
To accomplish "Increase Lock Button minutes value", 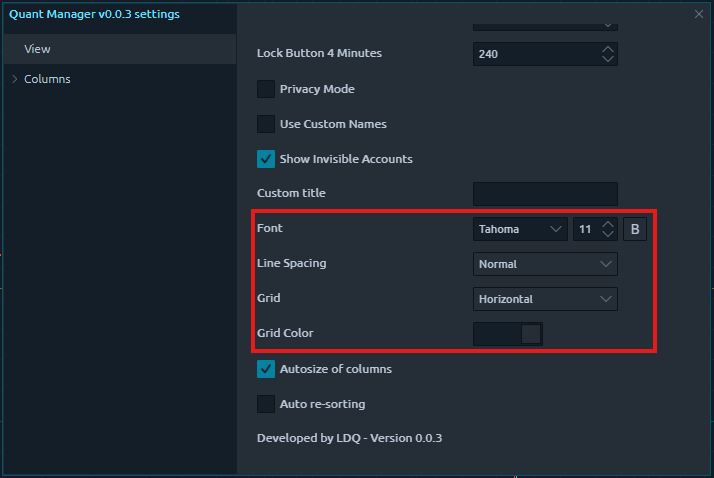I will point(607,48).
